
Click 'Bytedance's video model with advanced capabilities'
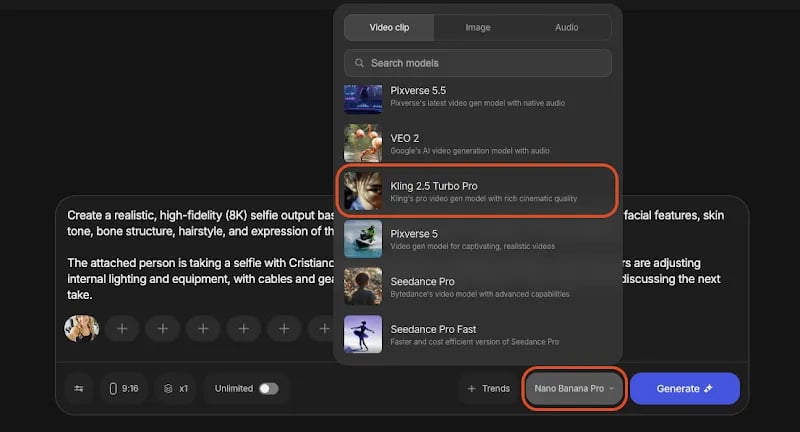click(480, 294)
